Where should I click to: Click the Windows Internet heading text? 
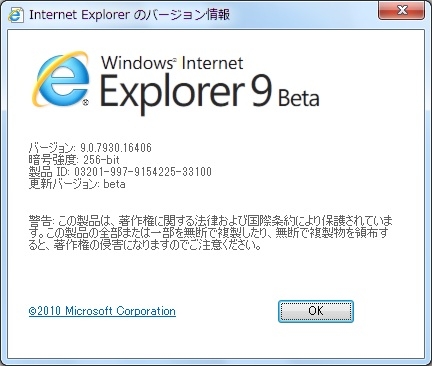click(x=172, y=63)
